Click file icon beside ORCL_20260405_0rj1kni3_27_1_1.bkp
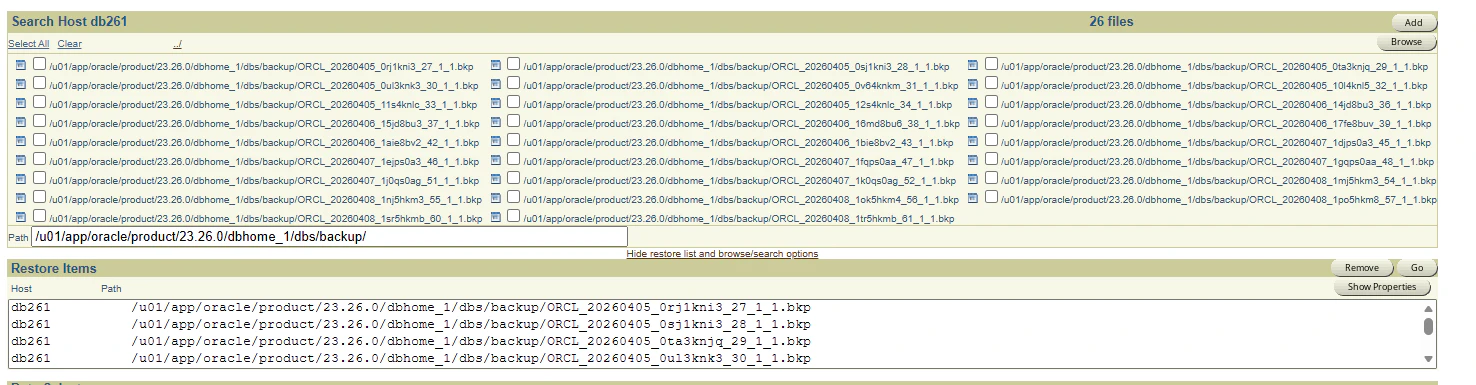 click(x=21, y=65)
